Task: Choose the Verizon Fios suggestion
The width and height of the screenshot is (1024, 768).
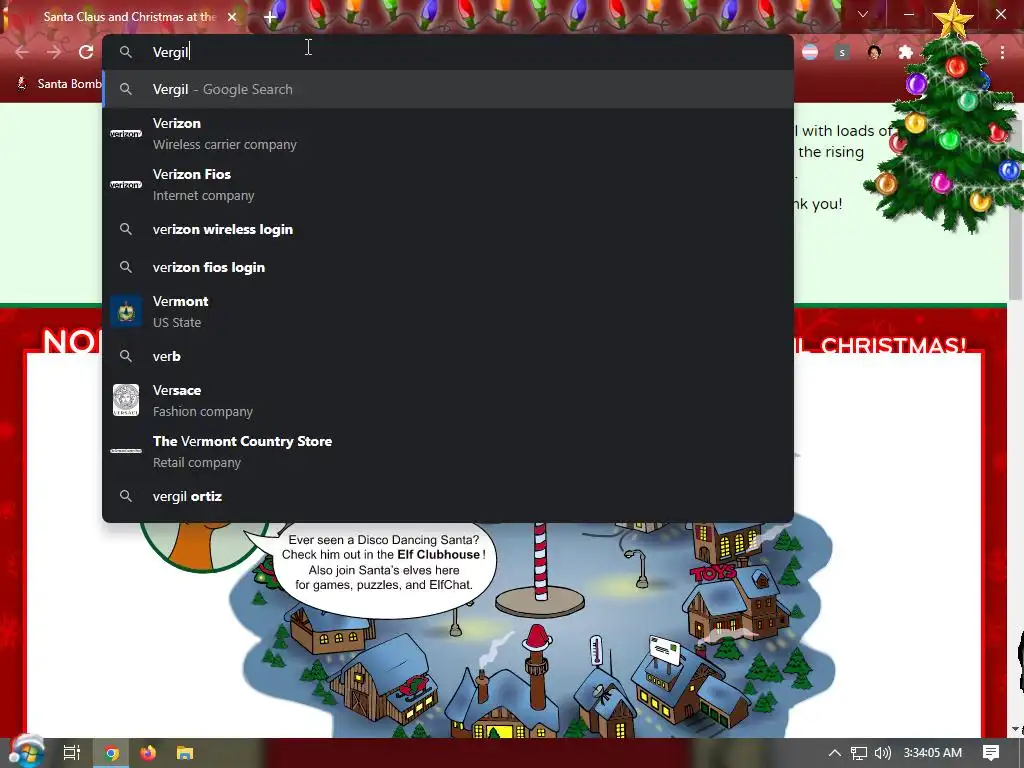Action: (x=448, y=185)
